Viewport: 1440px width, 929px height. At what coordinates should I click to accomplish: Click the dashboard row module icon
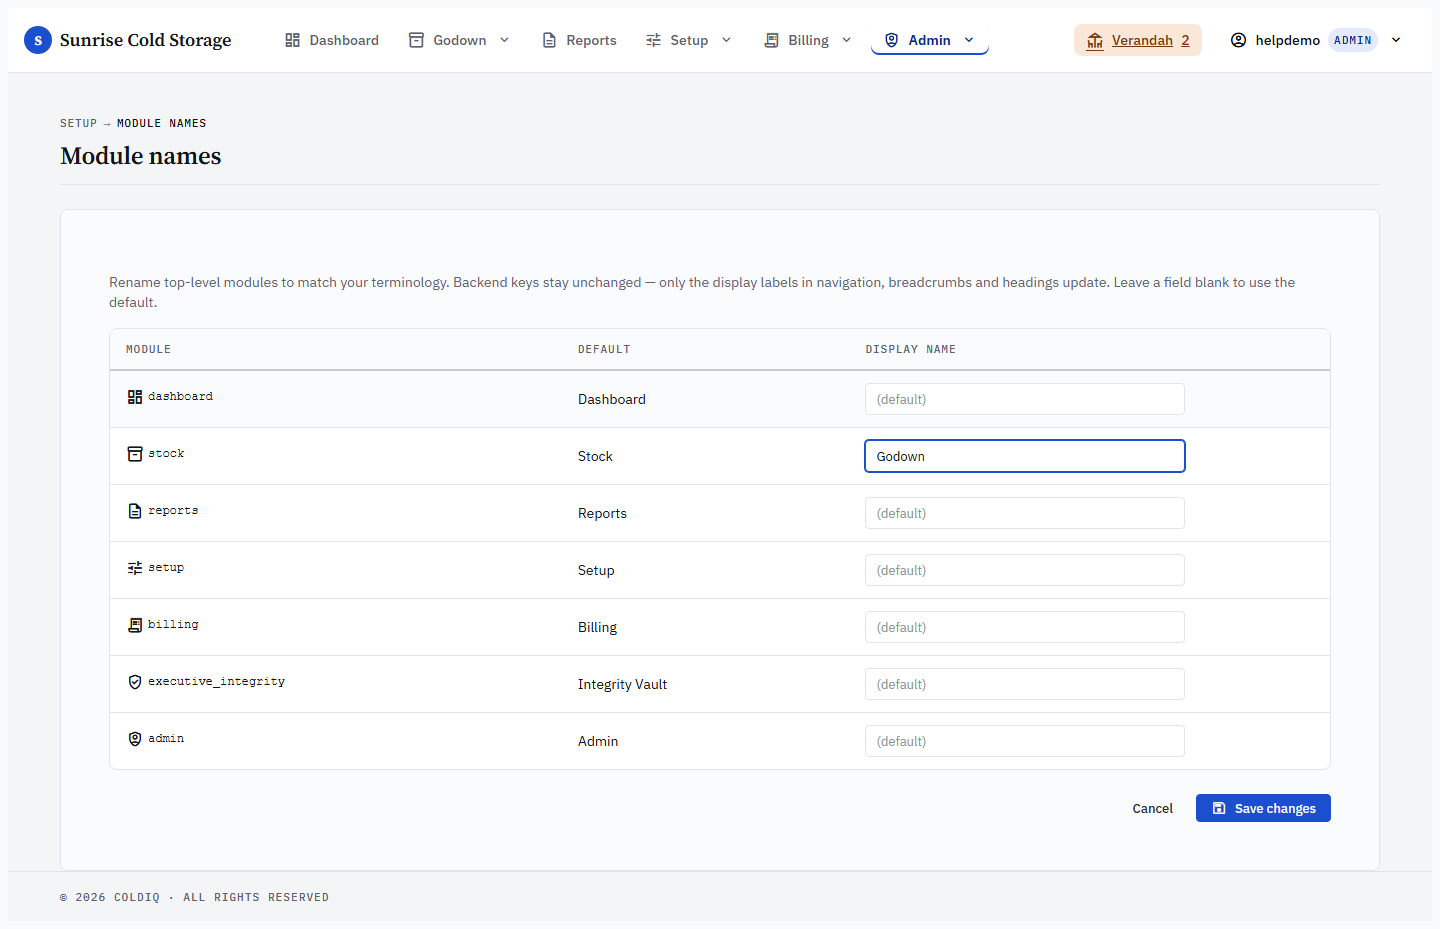coord(135,397)
